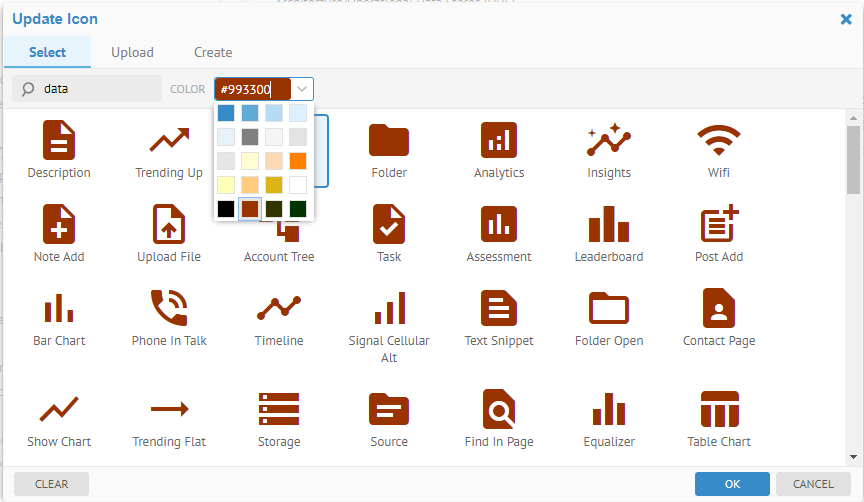Pick the bright orange color swatch
The image size is (864, 502).
click(298, 161)
